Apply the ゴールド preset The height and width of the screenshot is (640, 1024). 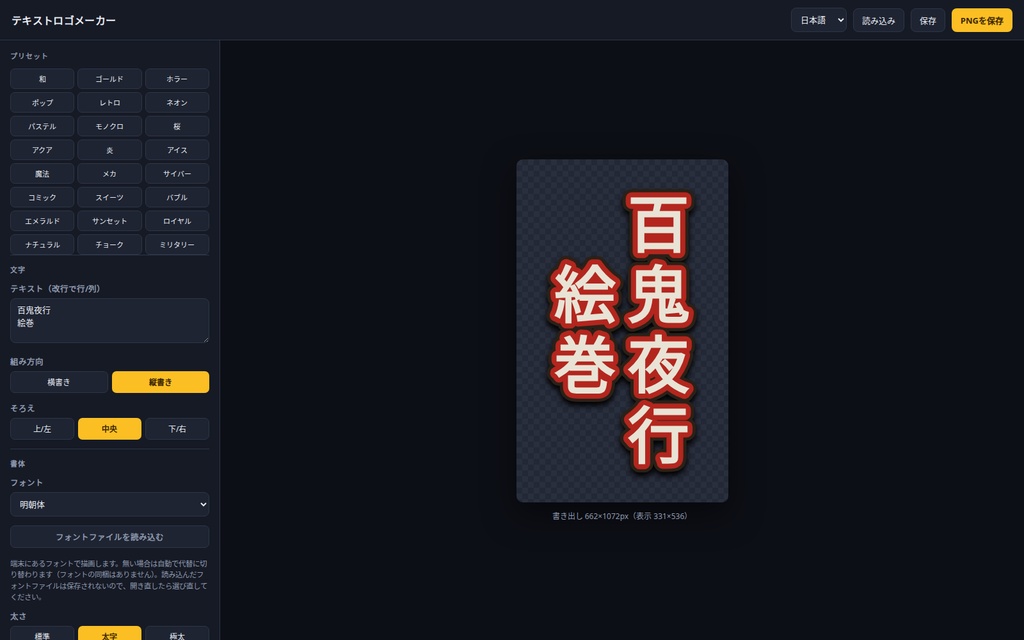110,79
